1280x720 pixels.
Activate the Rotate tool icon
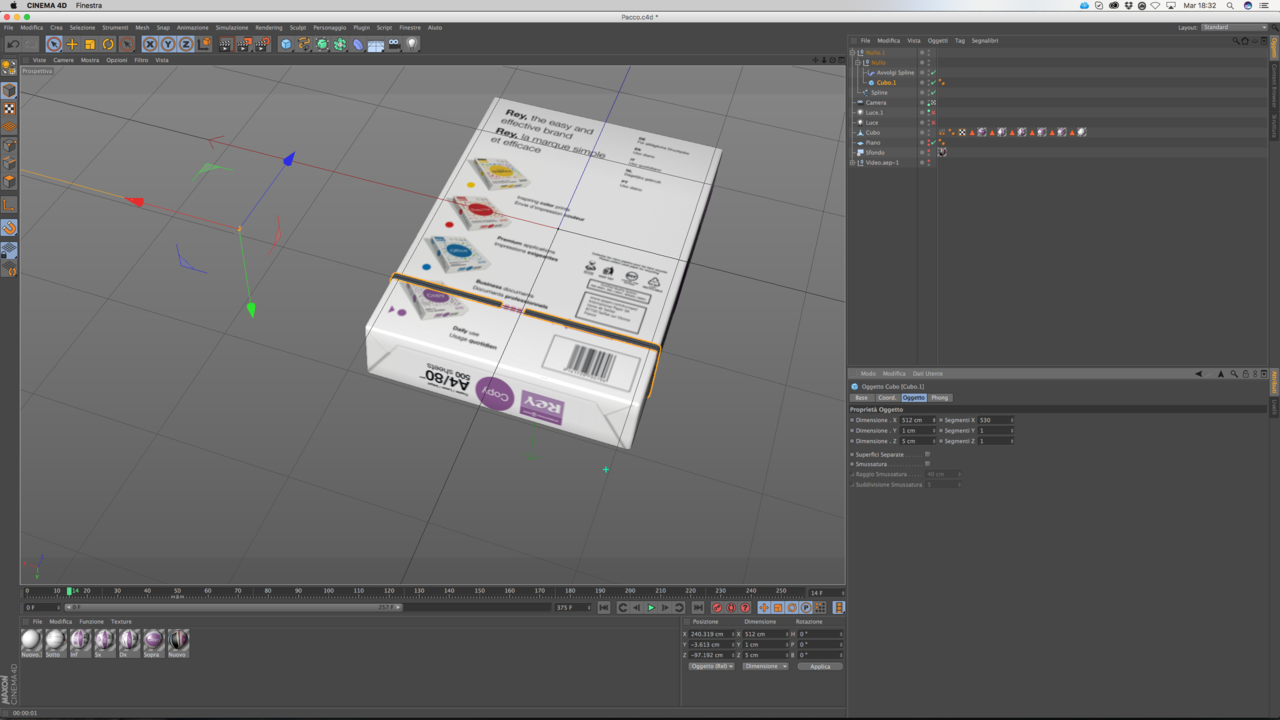click(x=108, y=44)
